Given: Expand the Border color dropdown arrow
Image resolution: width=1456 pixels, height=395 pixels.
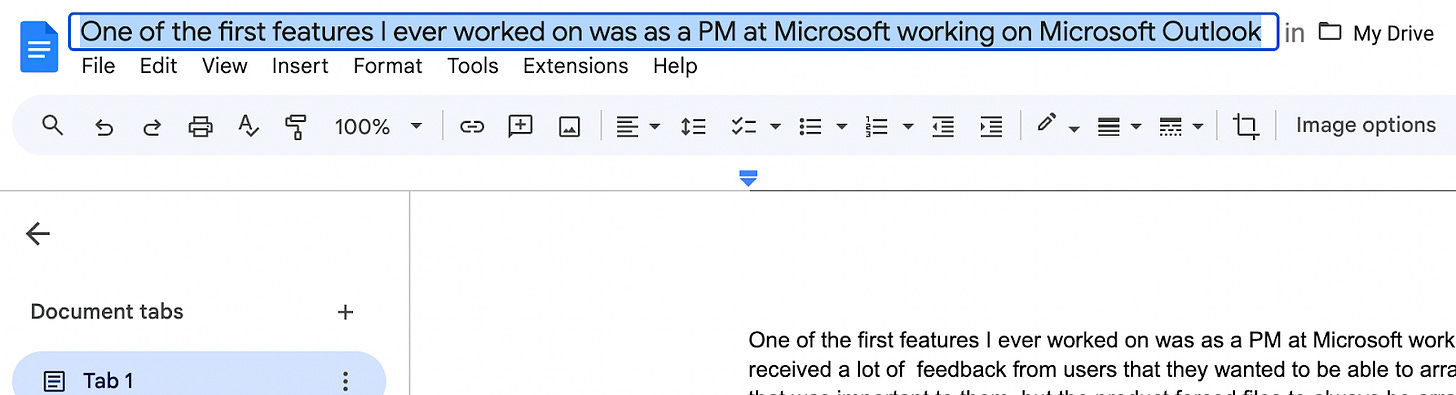Looking at the screenshot, I should (x=1074, y=129).
